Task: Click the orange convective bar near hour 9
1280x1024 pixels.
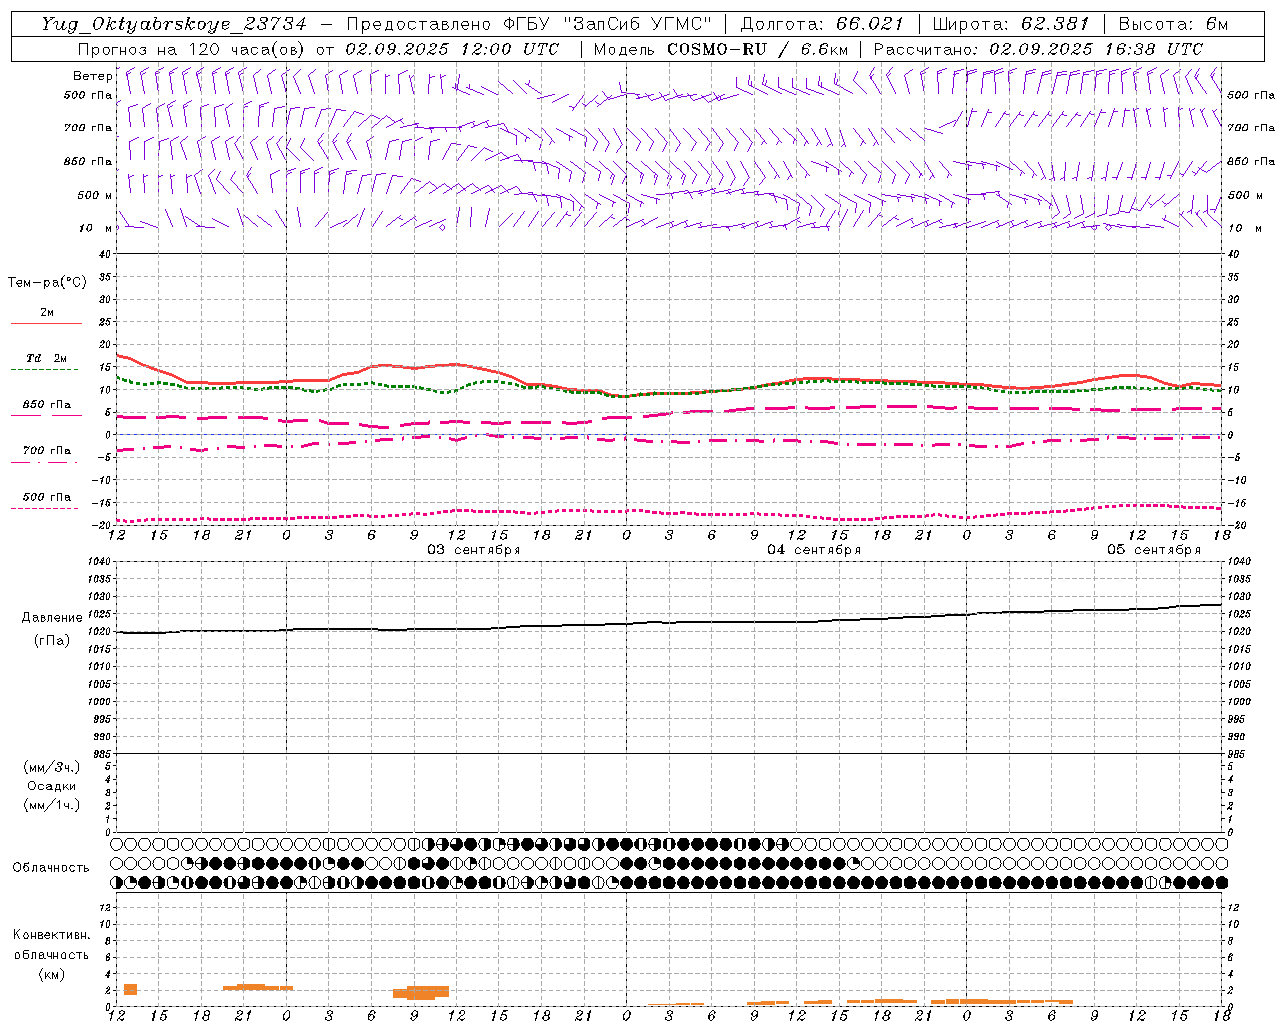Action: click(x=421, y=992)
